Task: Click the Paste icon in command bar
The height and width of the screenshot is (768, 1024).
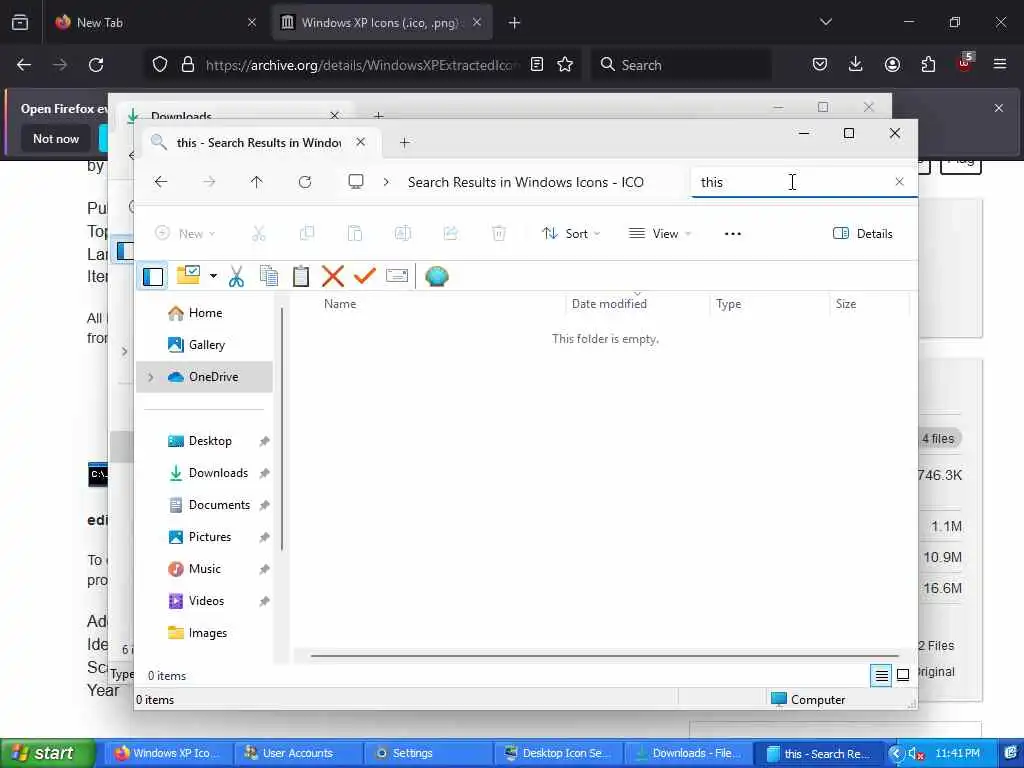Action: point(355,233)
